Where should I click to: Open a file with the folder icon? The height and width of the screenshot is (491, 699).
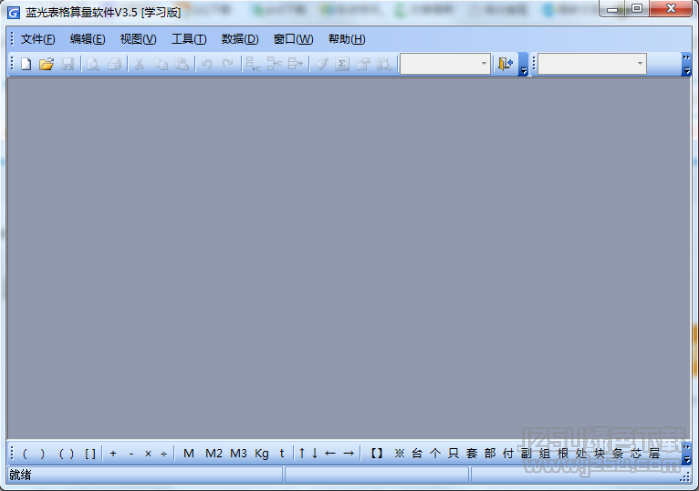click(46, 64)
